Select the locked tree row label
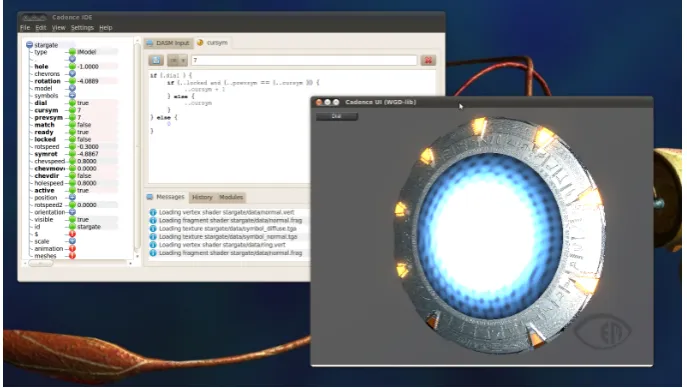Viewport: 687px width, 388px height. (45, 139)
